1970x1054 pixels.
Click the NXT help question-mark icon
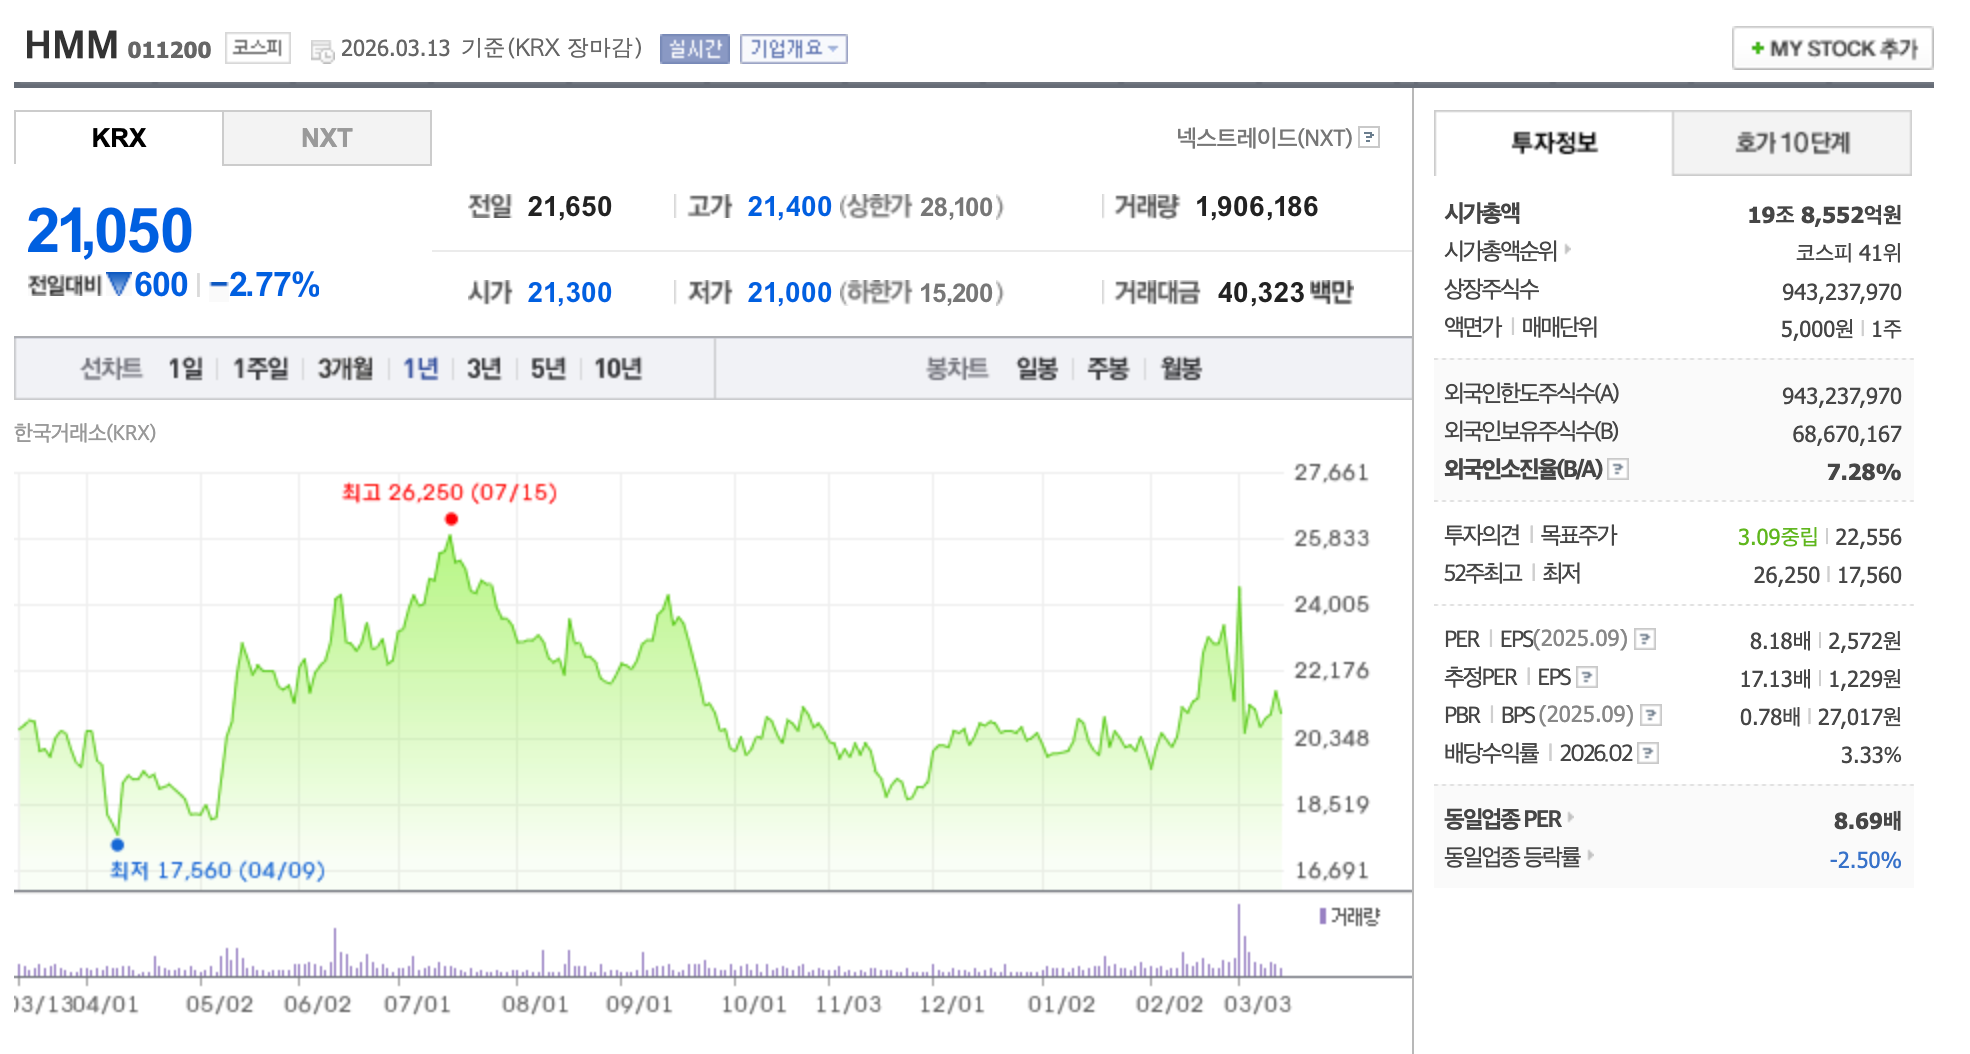pos(1370,137)
